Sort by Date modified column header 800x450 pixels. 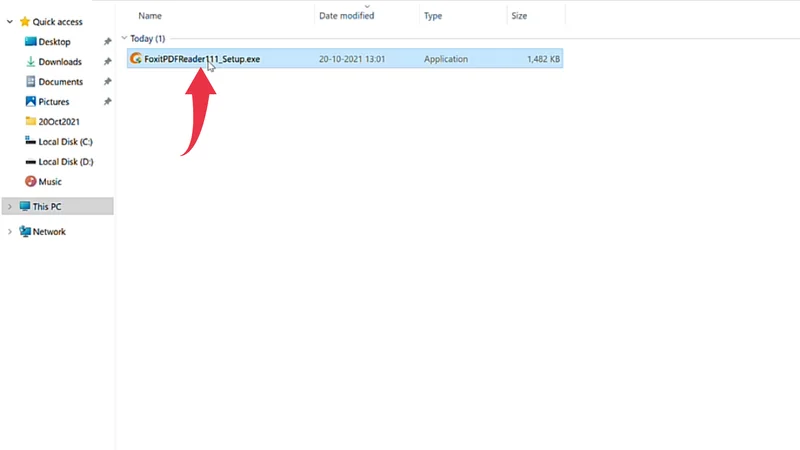(x=346, y=16)
